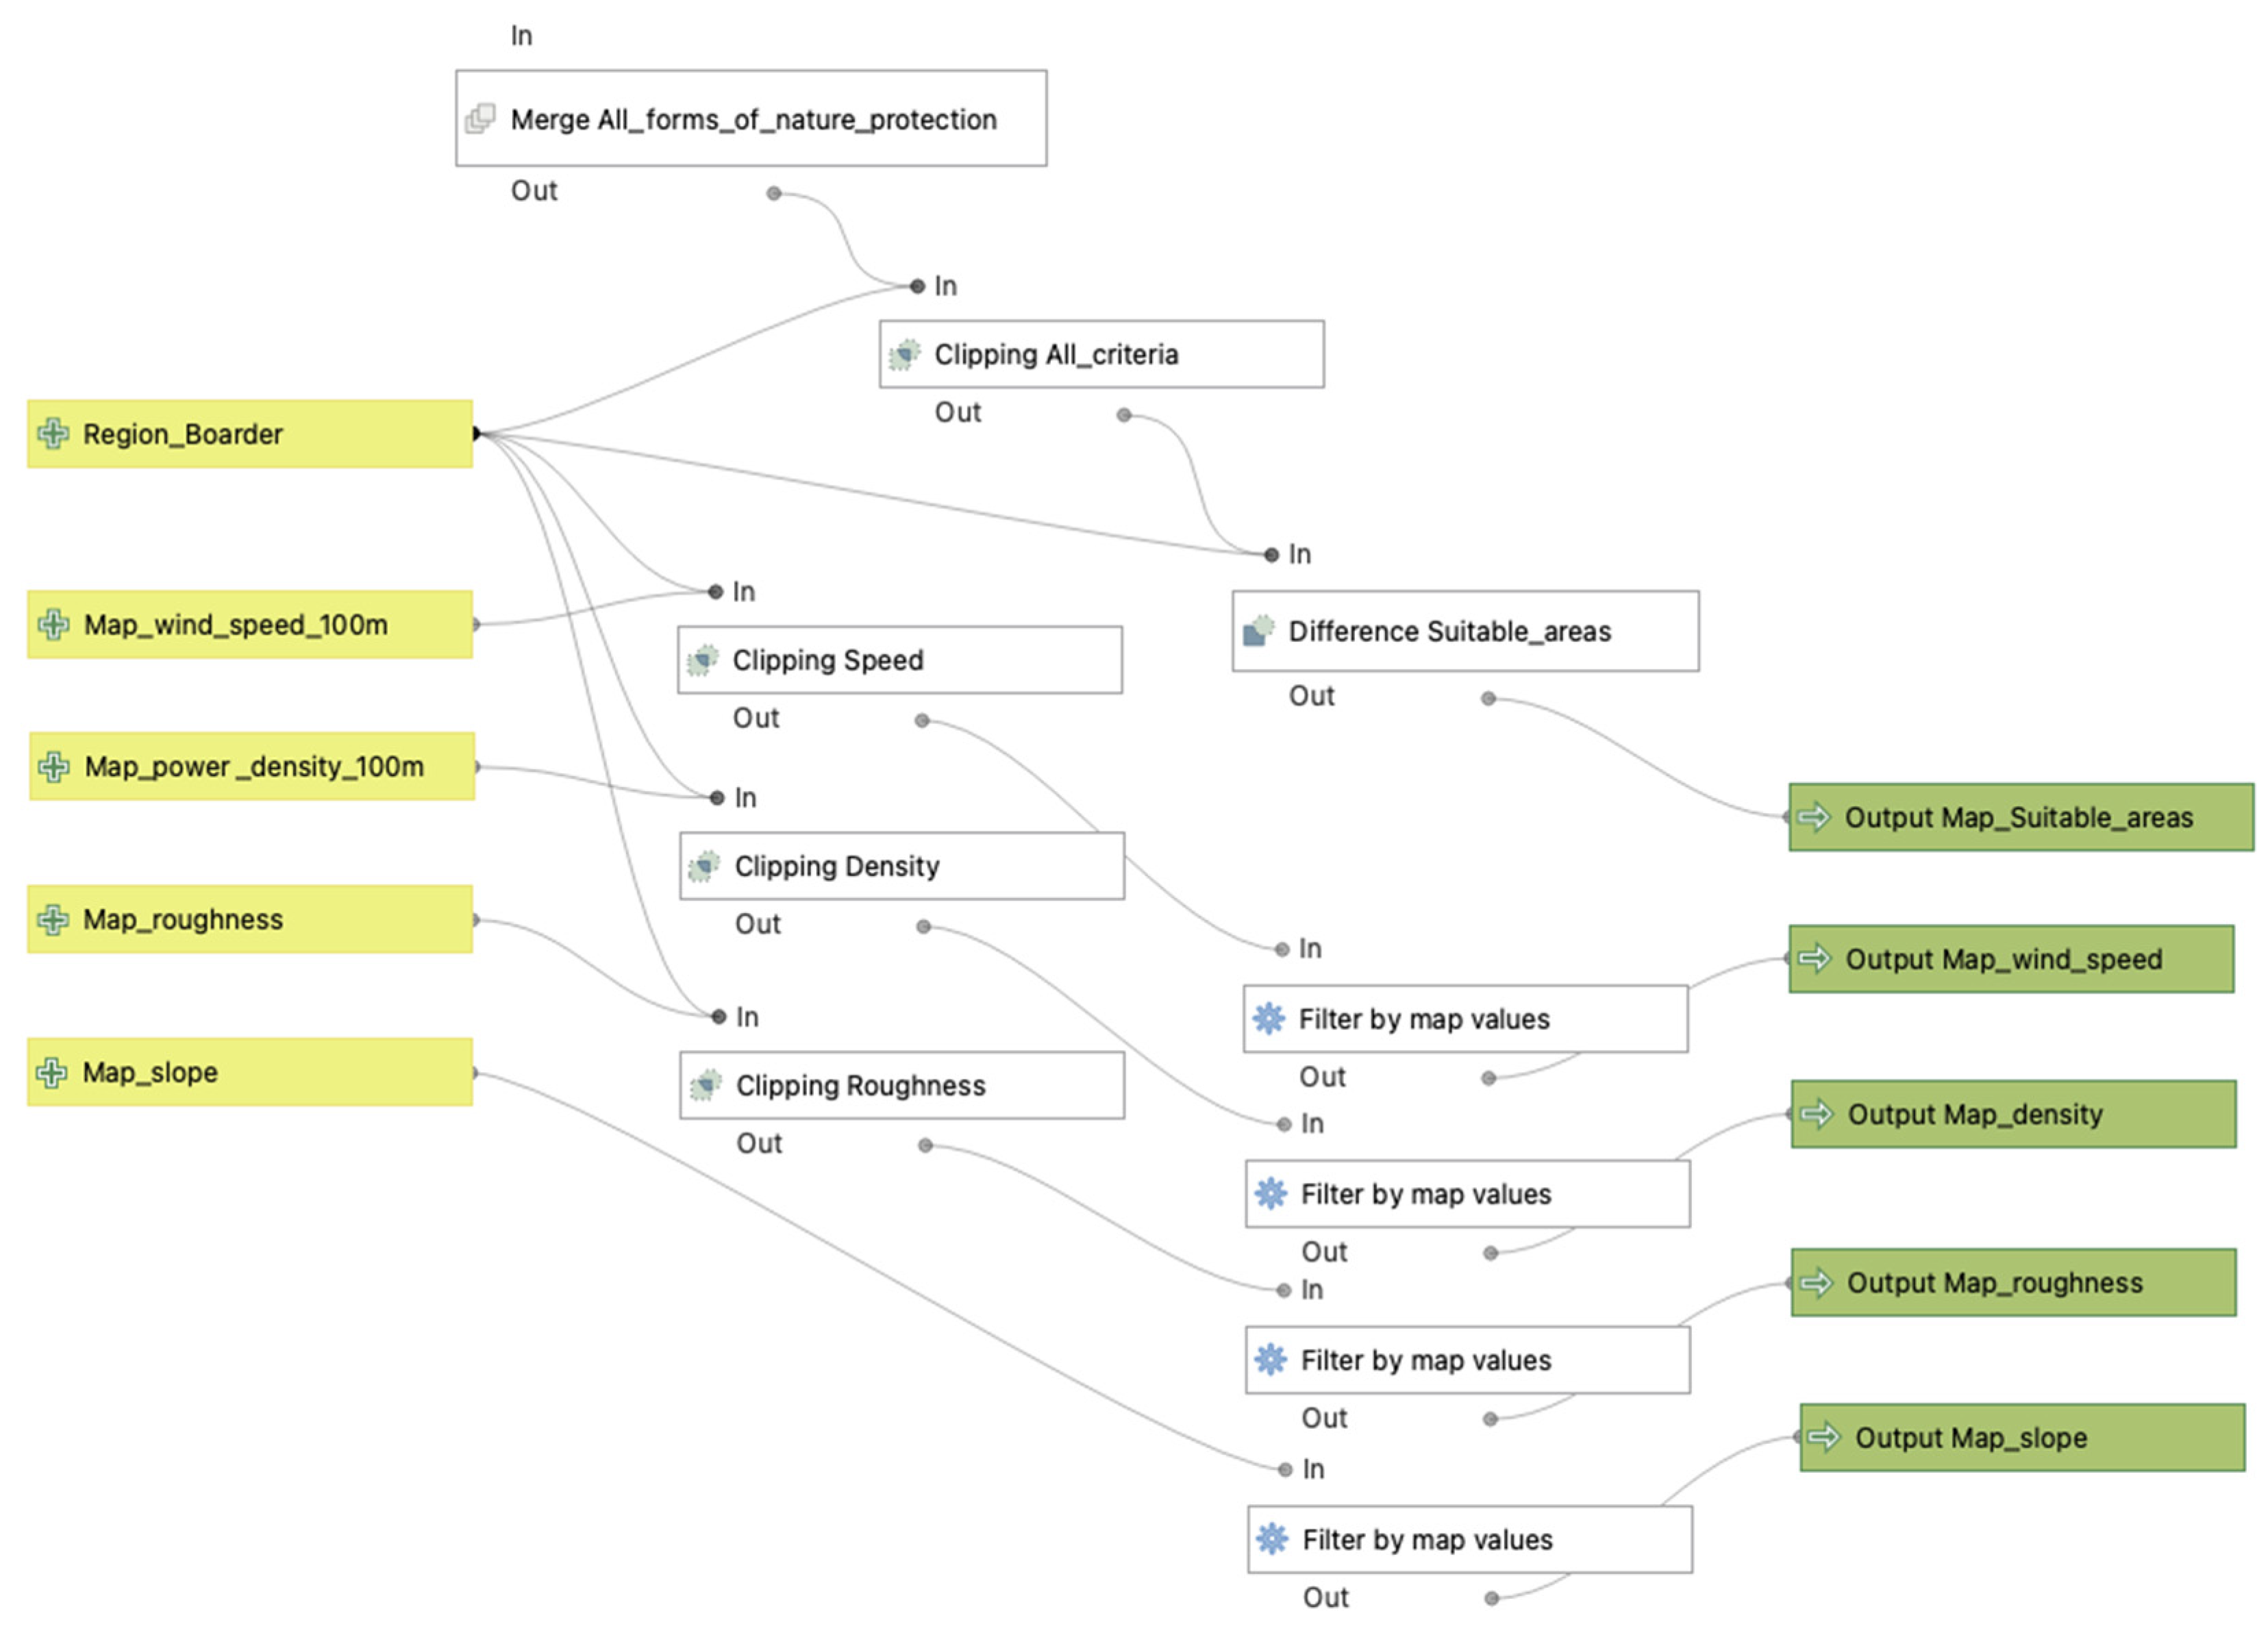Click the plus icon on Map_slope input
2268x1633 pixels.
(x=52, y=1072)
